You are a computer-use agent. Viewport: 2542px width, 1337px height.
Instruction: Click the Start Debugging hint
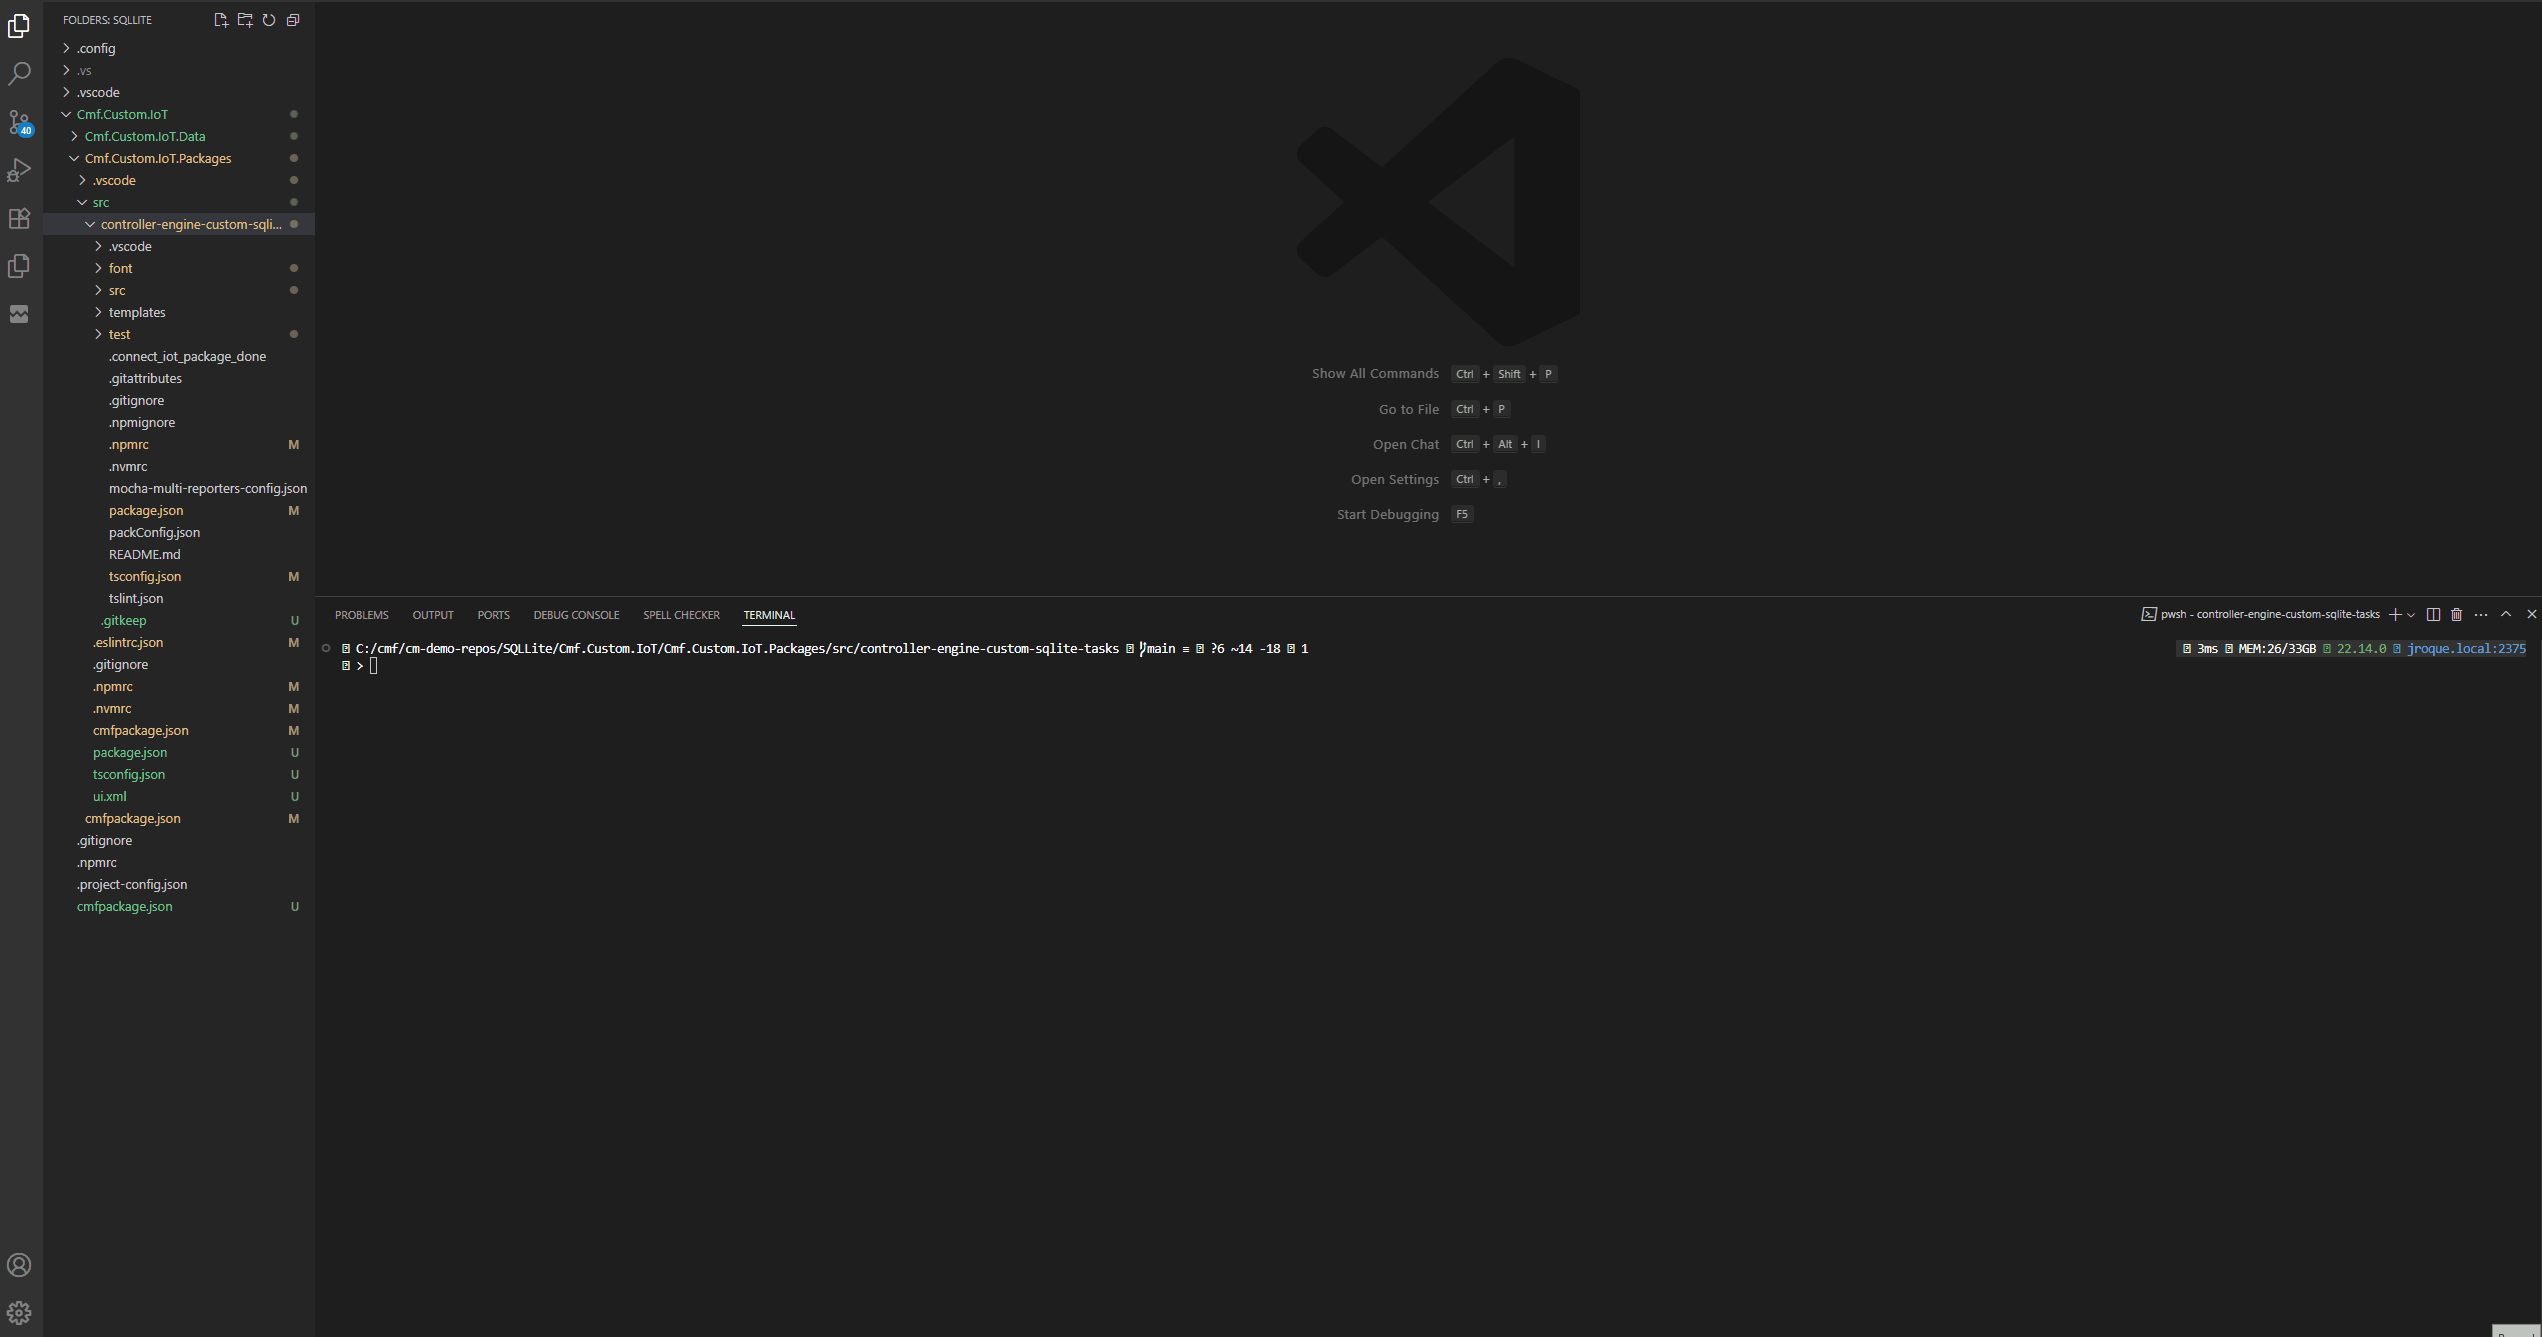point(1388,514)
